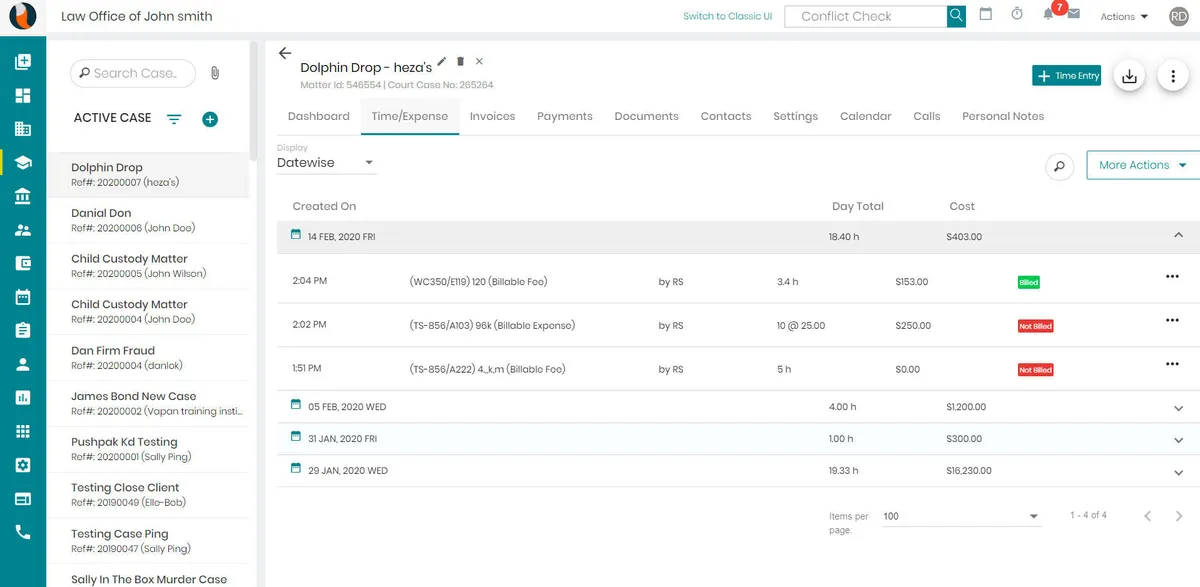Click the paperclip attachment icon near search
The height and width of the screenshot is (587, 1200).
point(214,73)
